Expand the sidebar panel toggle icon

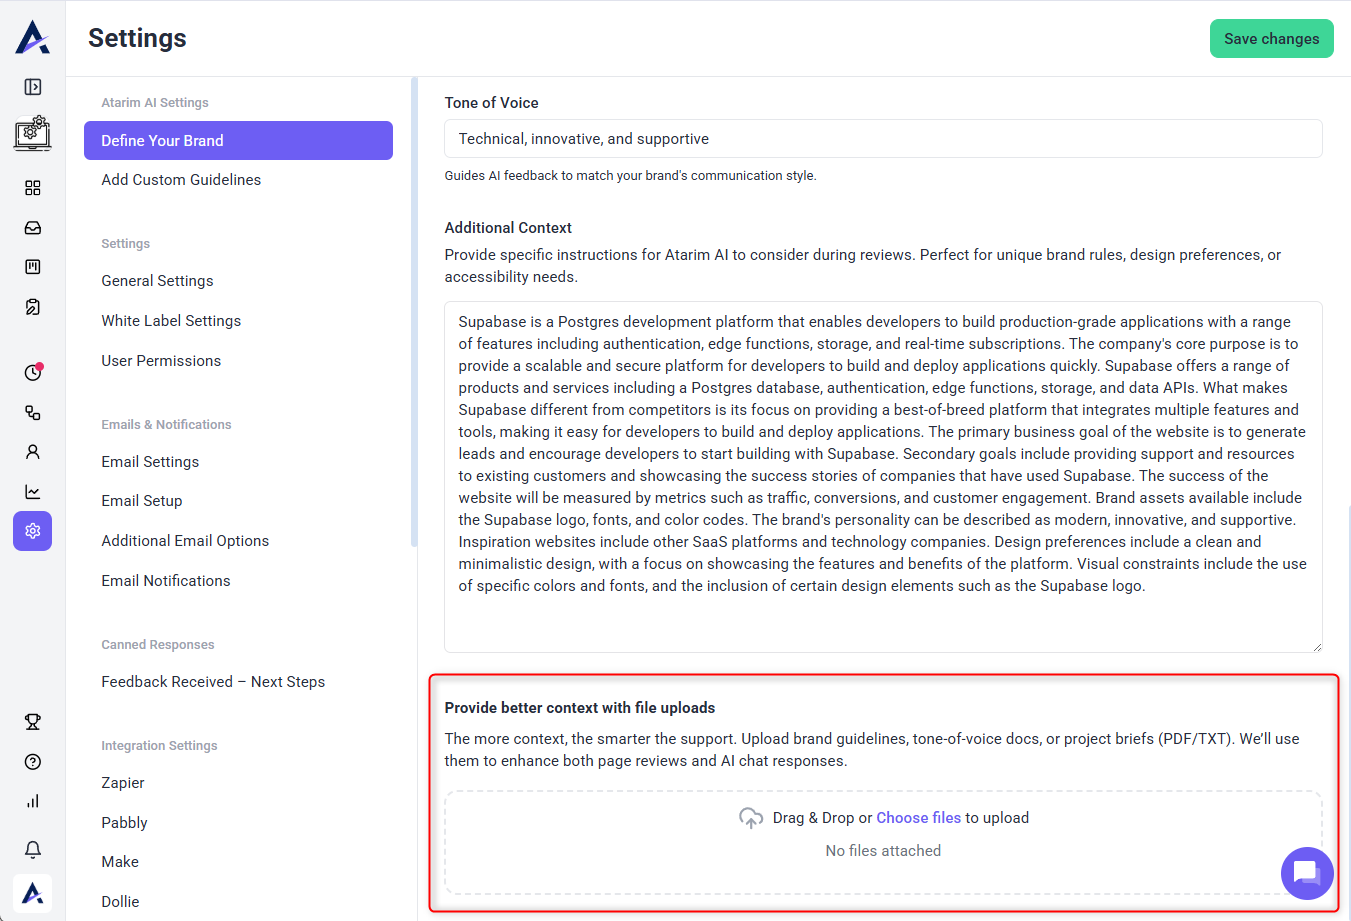tap(33, 87)
